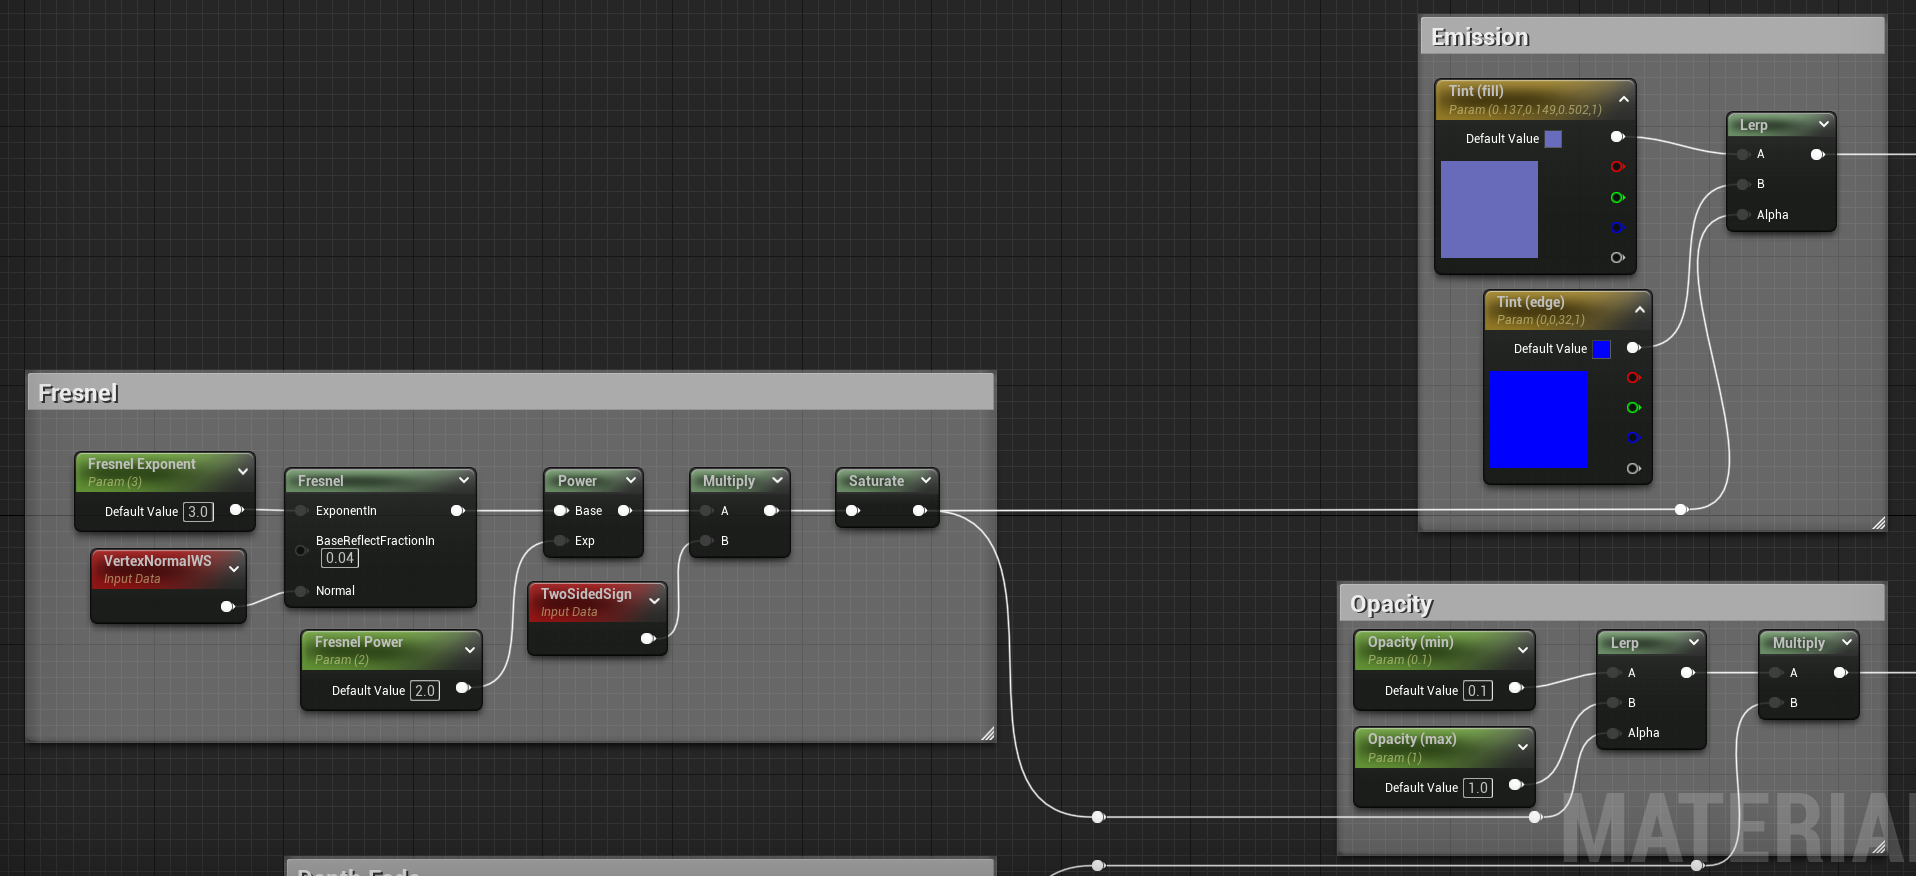Expand the Saturate node chevron
This screenshot has width=1916, height=876.
[925, 480]
